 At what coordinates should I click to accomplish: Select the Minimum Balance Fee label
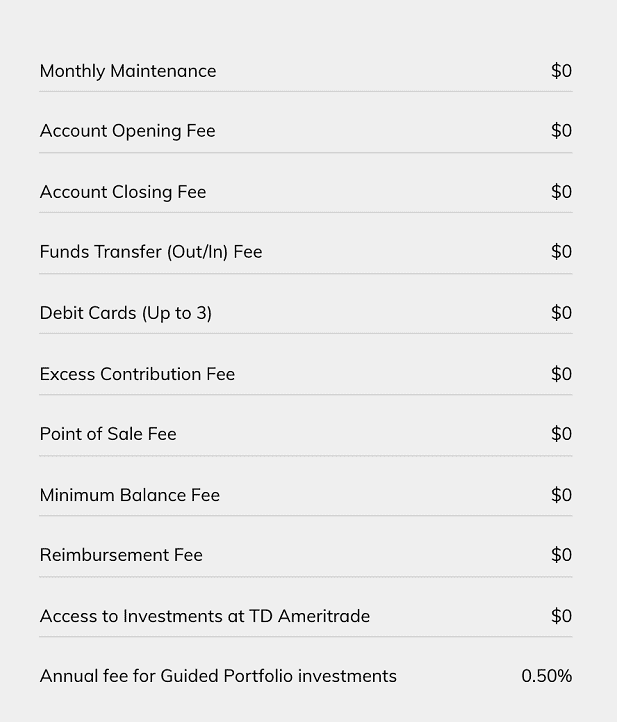tap(130, 495)
